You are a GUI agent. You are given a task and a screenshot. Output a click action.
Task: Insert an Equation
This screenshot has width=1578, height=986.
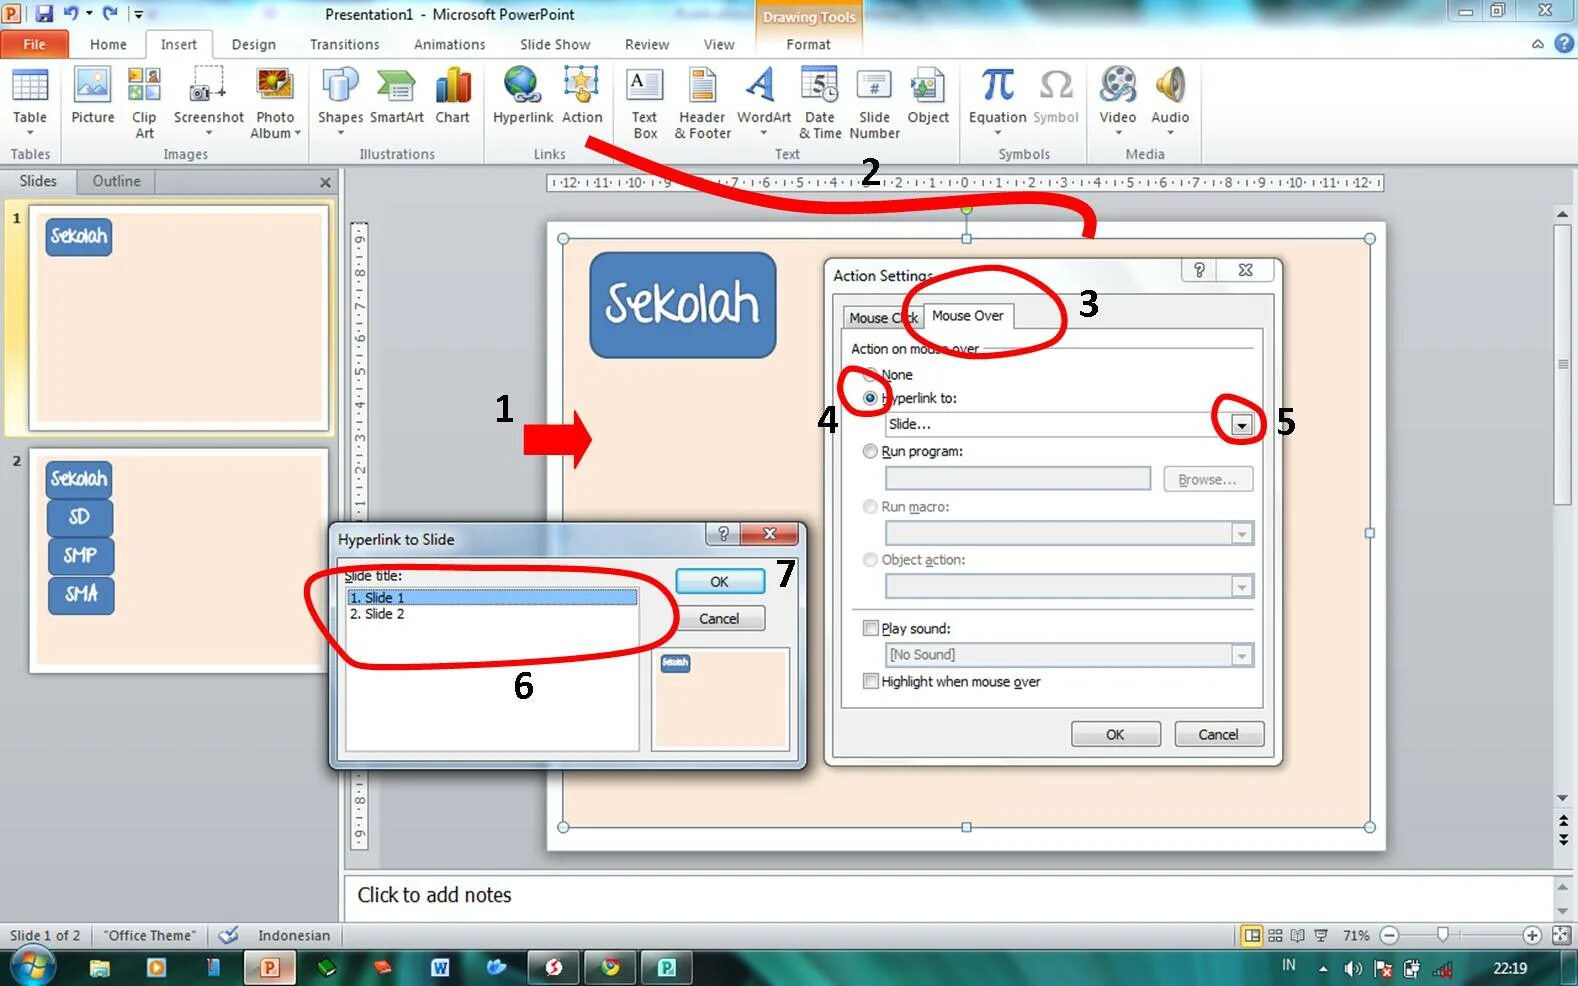coord(997,101)
